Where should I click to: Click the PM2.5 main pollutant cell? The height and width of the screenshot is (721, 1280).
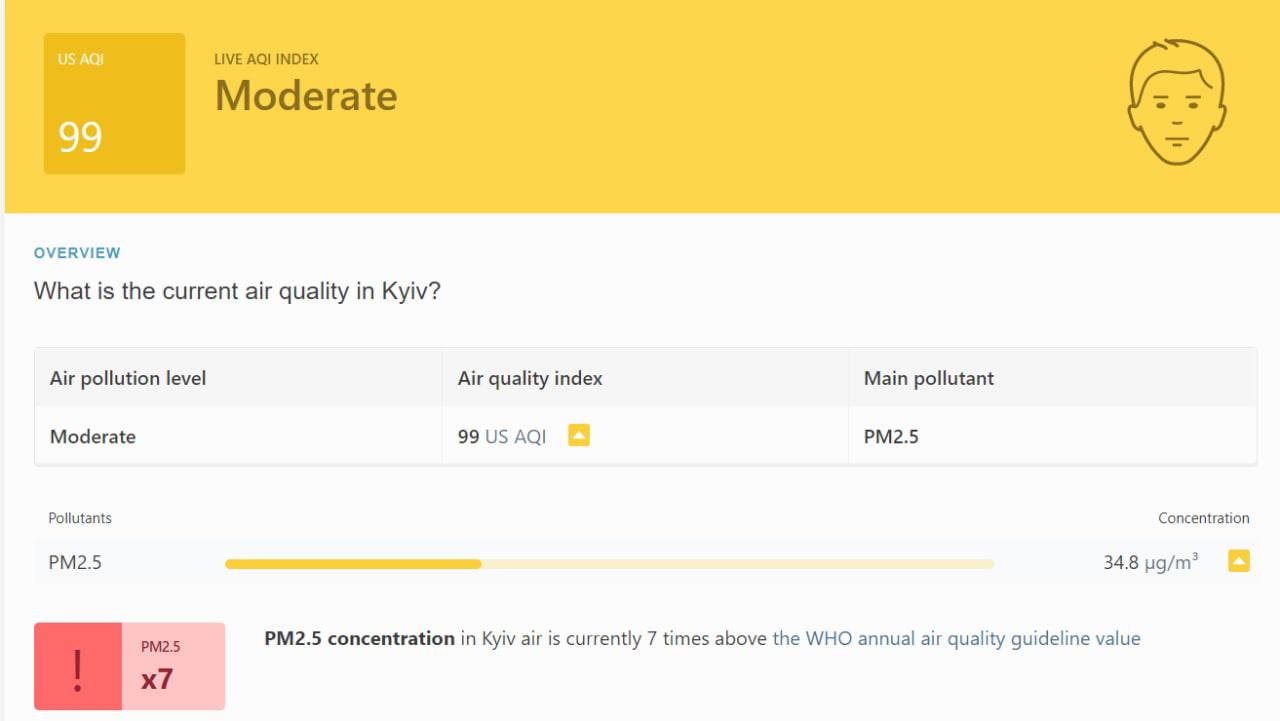891,437
